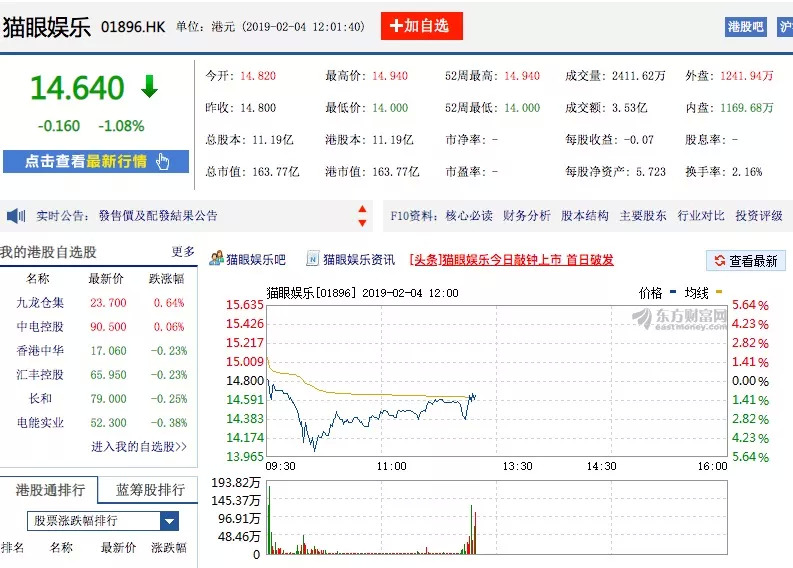793x568 pixels.
Task: Open the 香港中华 stock row
Action: tap(99, 351)
